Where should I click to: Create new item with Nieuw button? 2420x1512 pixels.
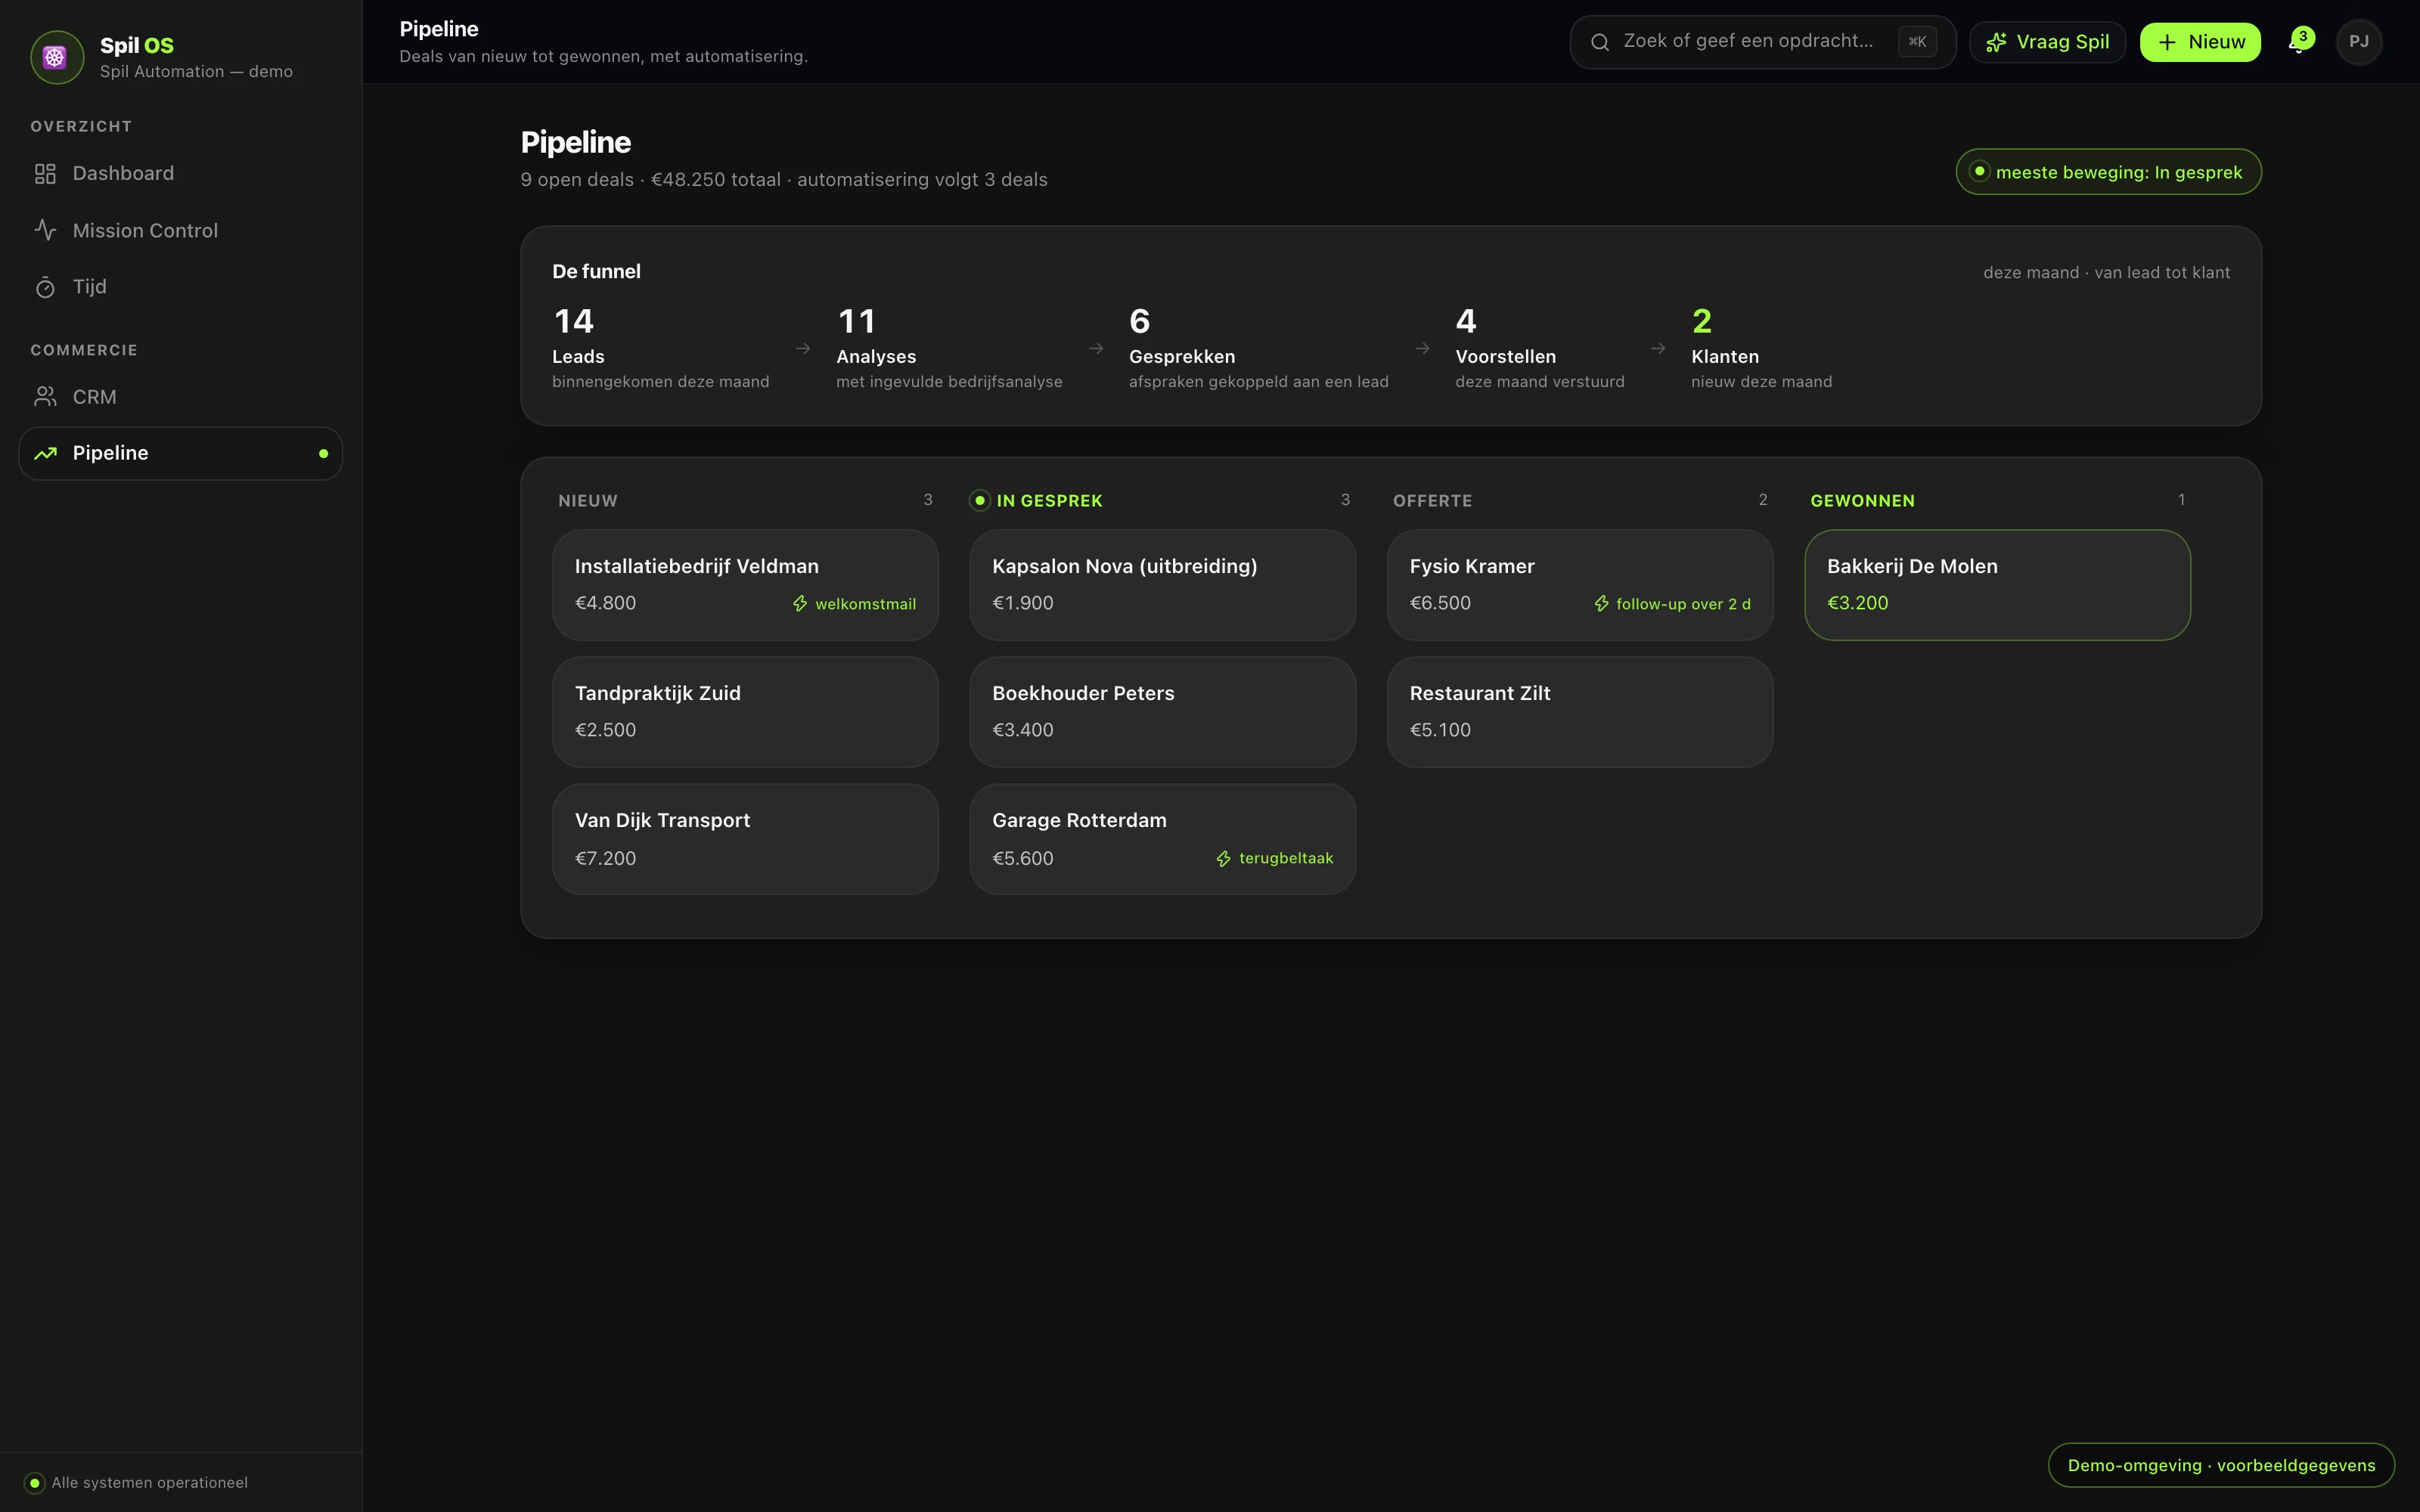2200,42
